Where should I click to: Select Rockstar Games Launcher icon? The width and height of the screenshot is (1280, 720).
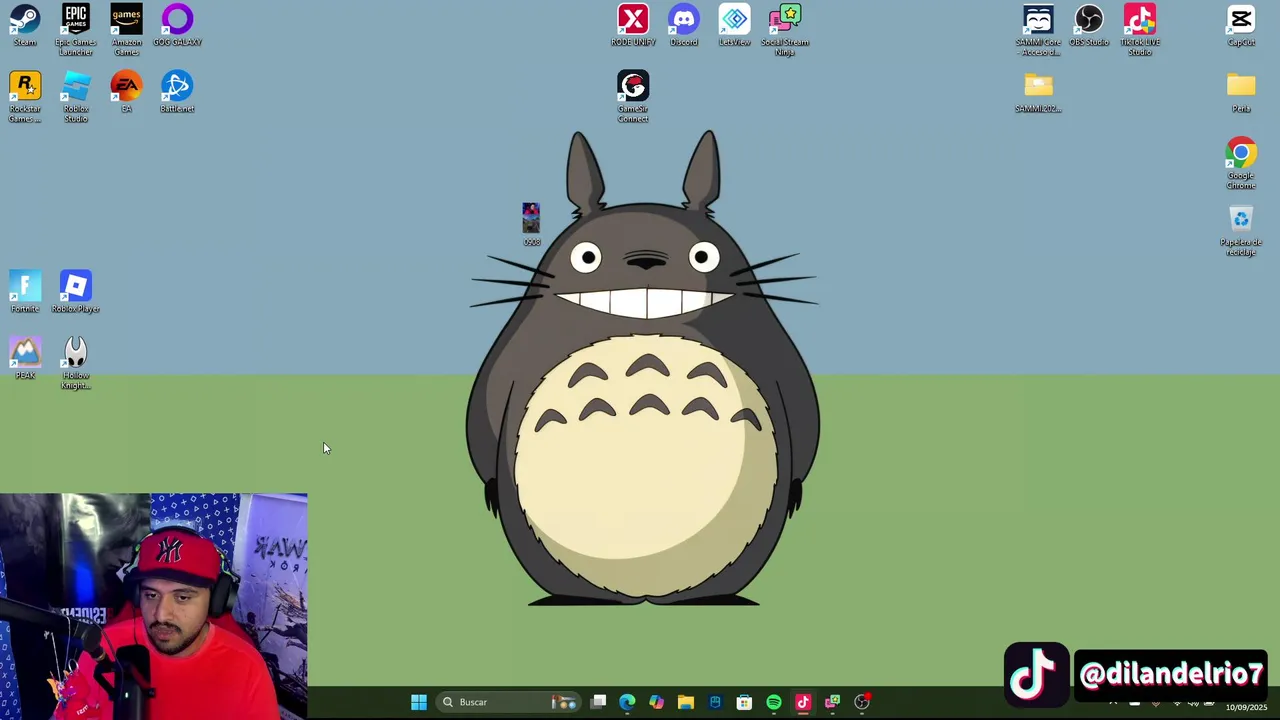coord(25,97)
